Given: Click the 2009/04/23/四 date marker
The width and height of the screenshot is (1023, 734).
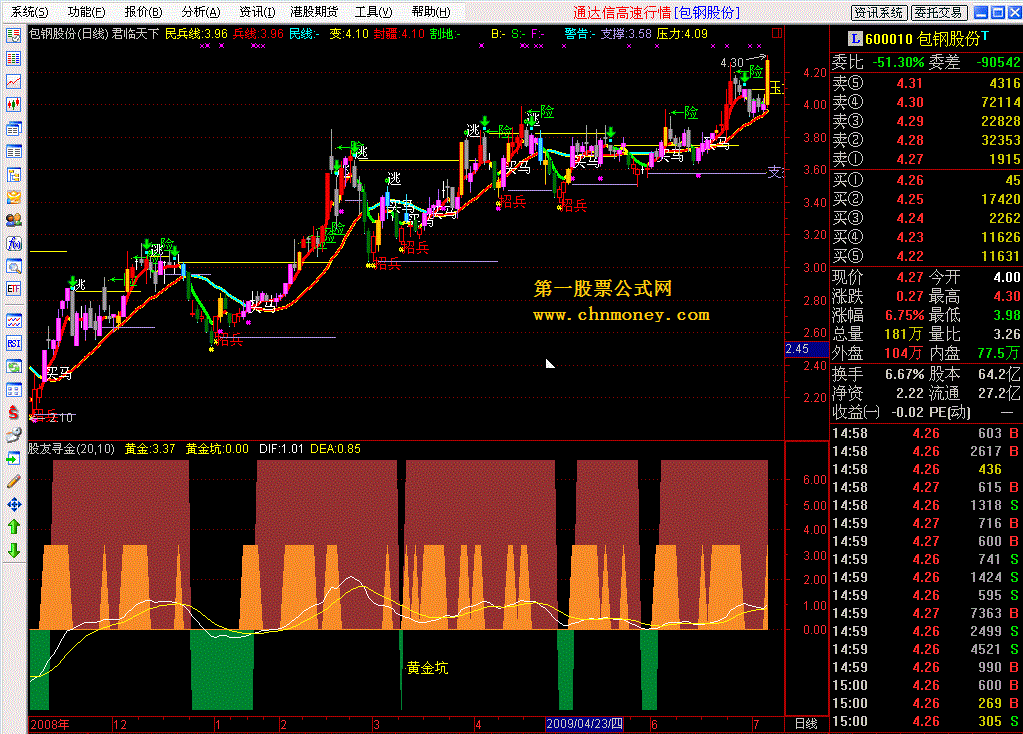Looking at the screenshot, I should 585,724.
